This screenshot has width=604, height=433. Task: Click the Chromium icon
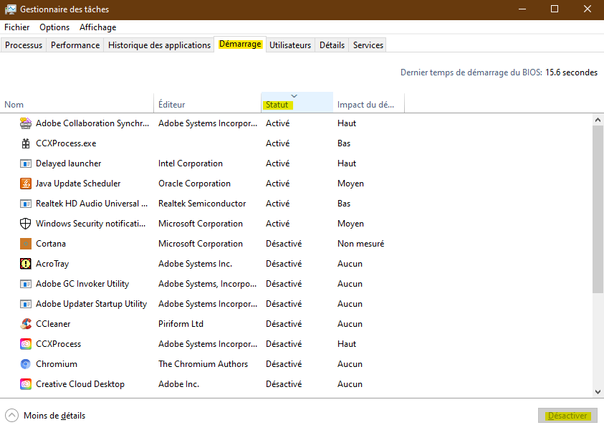tap(26, 364)
